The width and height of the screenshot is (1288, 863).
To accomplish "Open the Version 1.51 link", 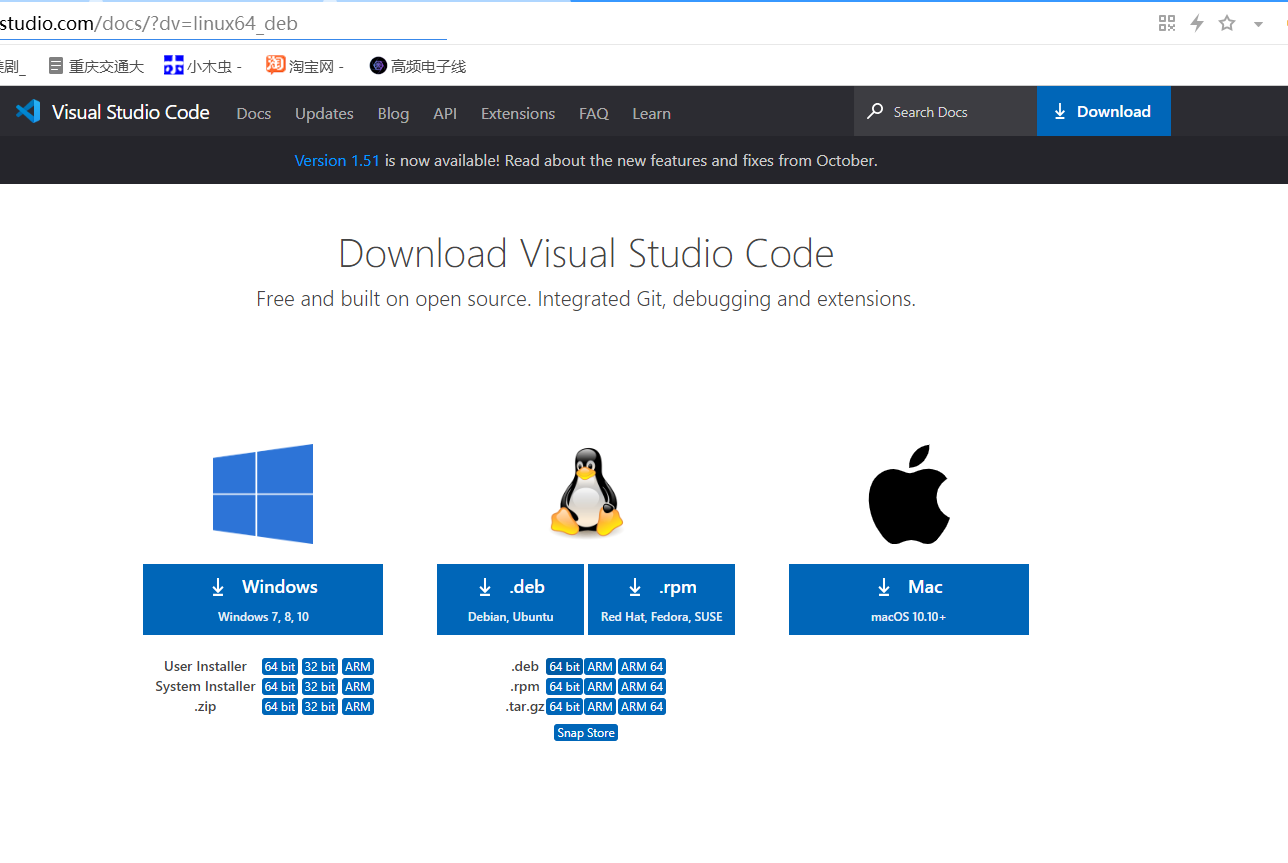I will click(x=337, y=160).
